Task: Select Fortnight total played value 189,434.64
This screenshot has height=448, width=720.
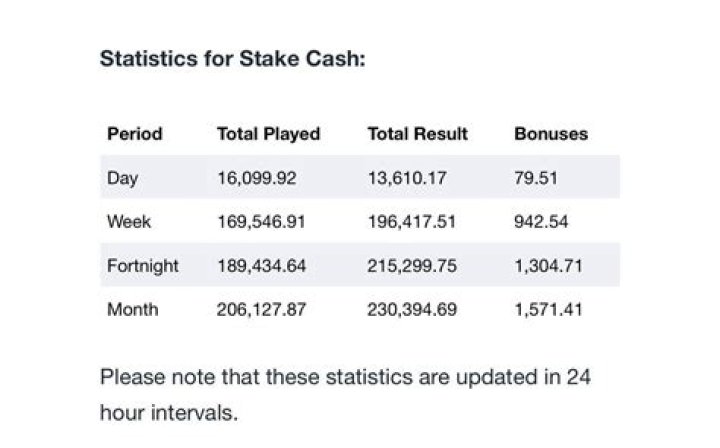Action: click(x=261, y=266)
